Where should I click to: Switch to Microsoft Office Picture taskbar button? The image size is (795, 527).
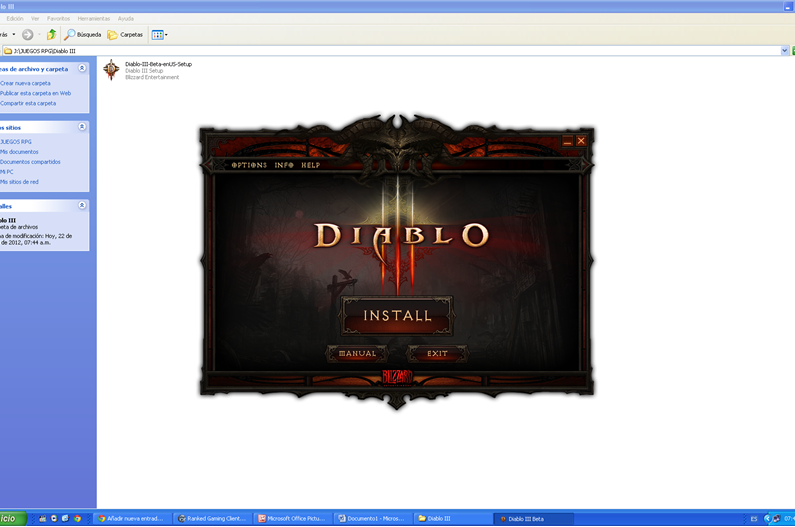click(293, 518)
